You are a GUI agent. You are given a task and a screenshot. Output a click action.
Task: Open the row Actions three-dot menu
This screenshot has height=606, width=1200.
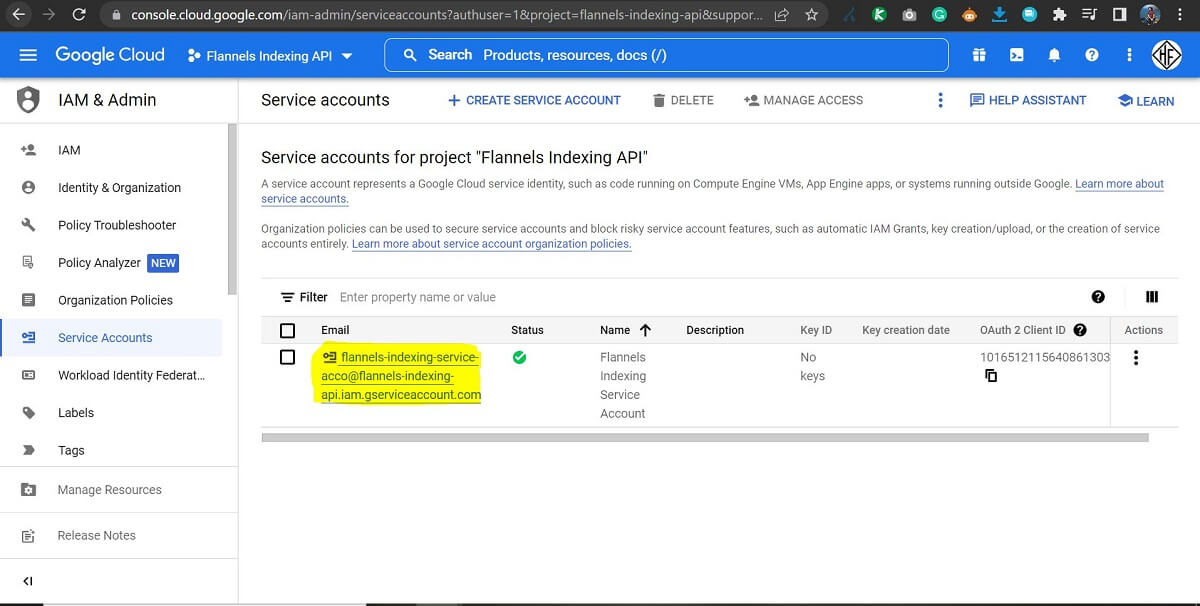(x=1136, y=357)
